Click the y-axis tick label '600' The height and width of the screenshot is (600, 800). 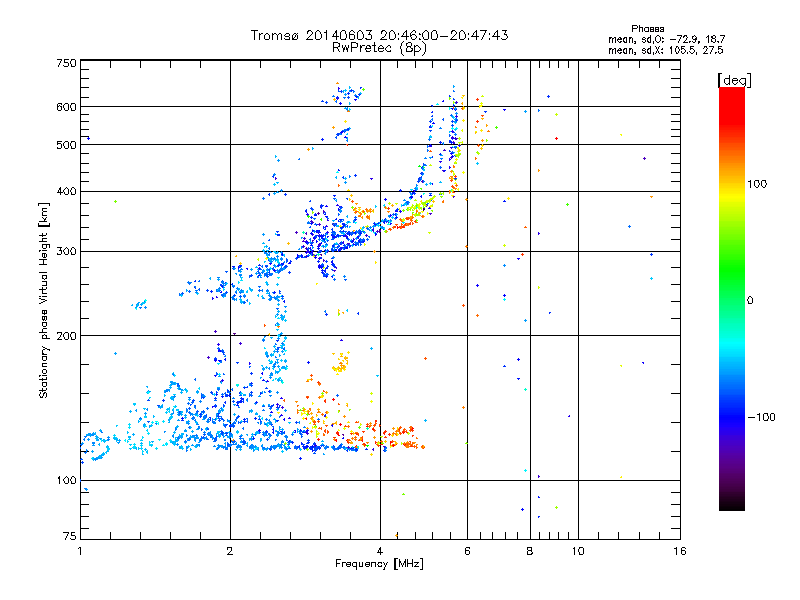click(66, 107)
